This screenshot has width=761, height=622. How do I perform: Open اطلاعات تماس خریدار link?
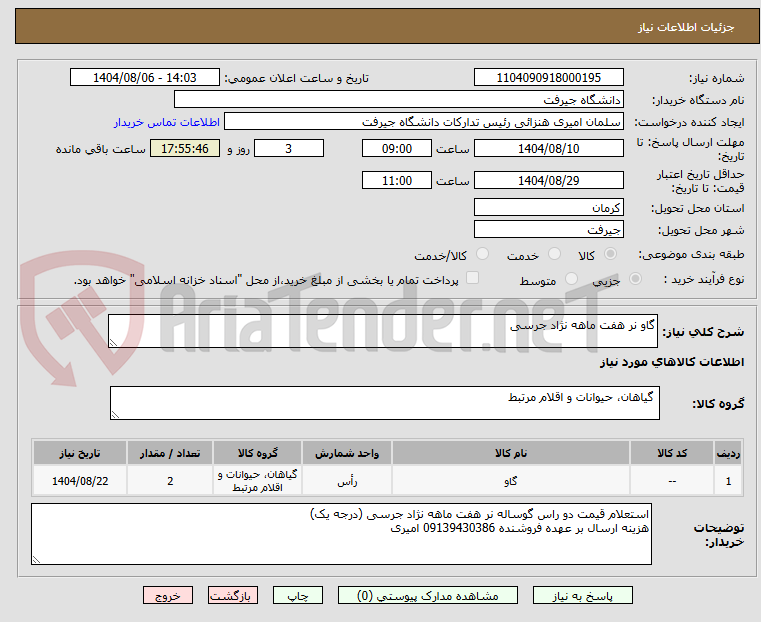click(x=167, y=122)
